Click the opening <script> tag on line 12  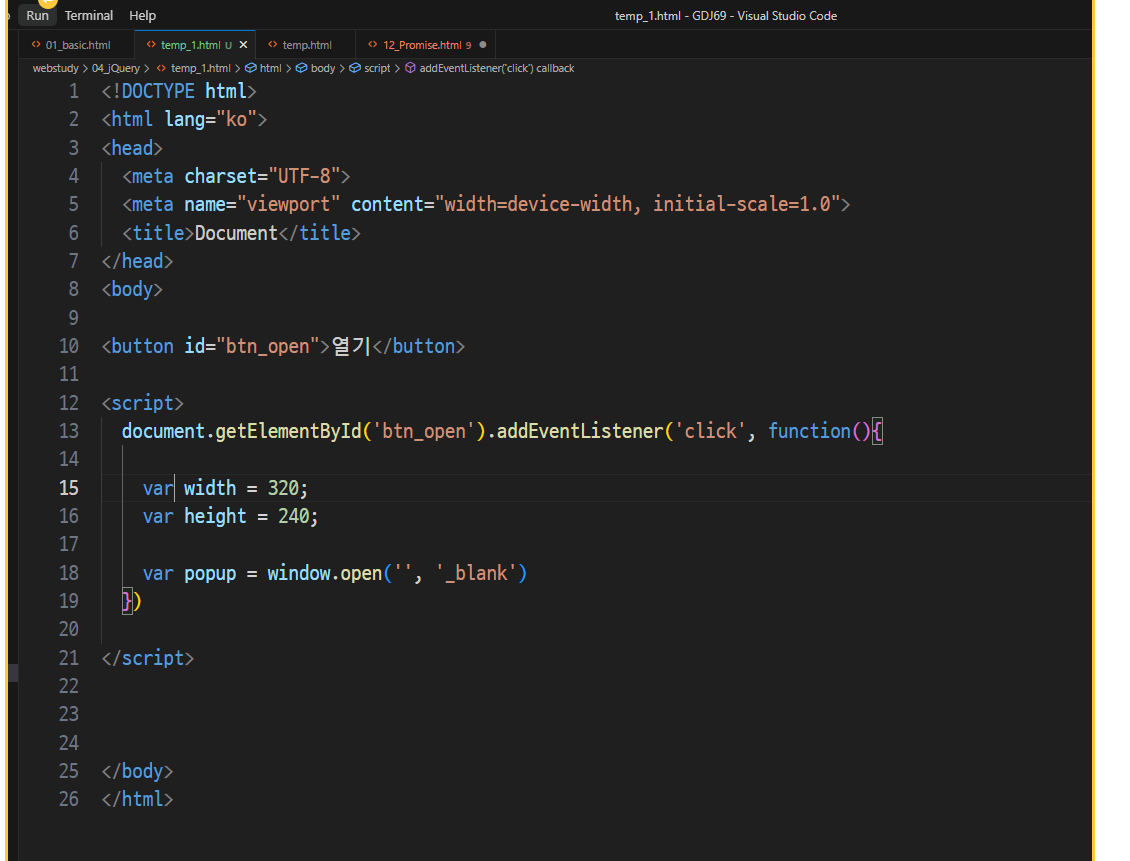click(143, 403)
